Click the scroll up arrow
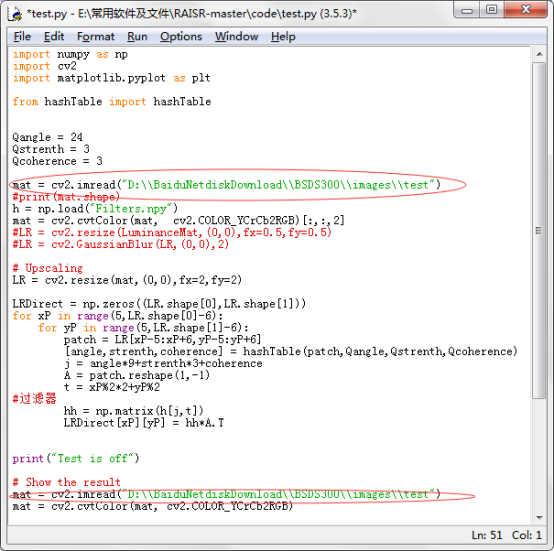This screenshot has height=551, width=554. coord(539,54)
